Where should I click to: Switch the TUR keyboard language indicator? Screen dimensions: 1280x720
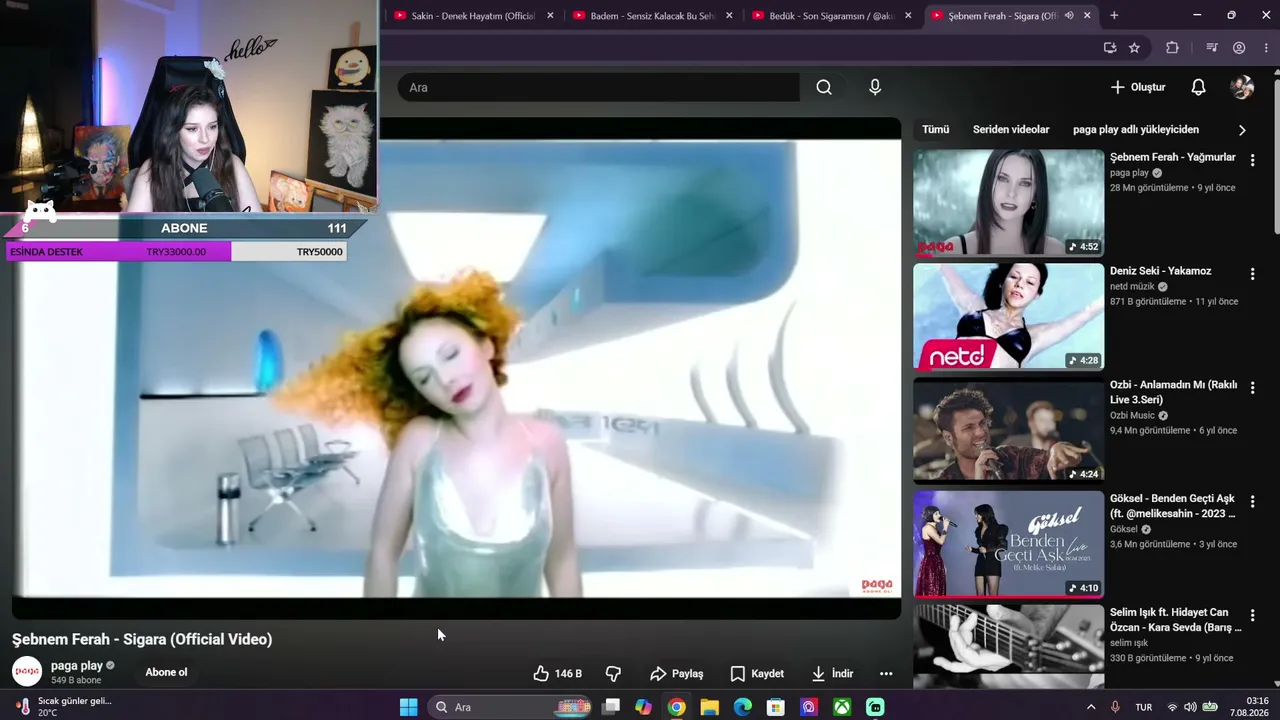1143,707
